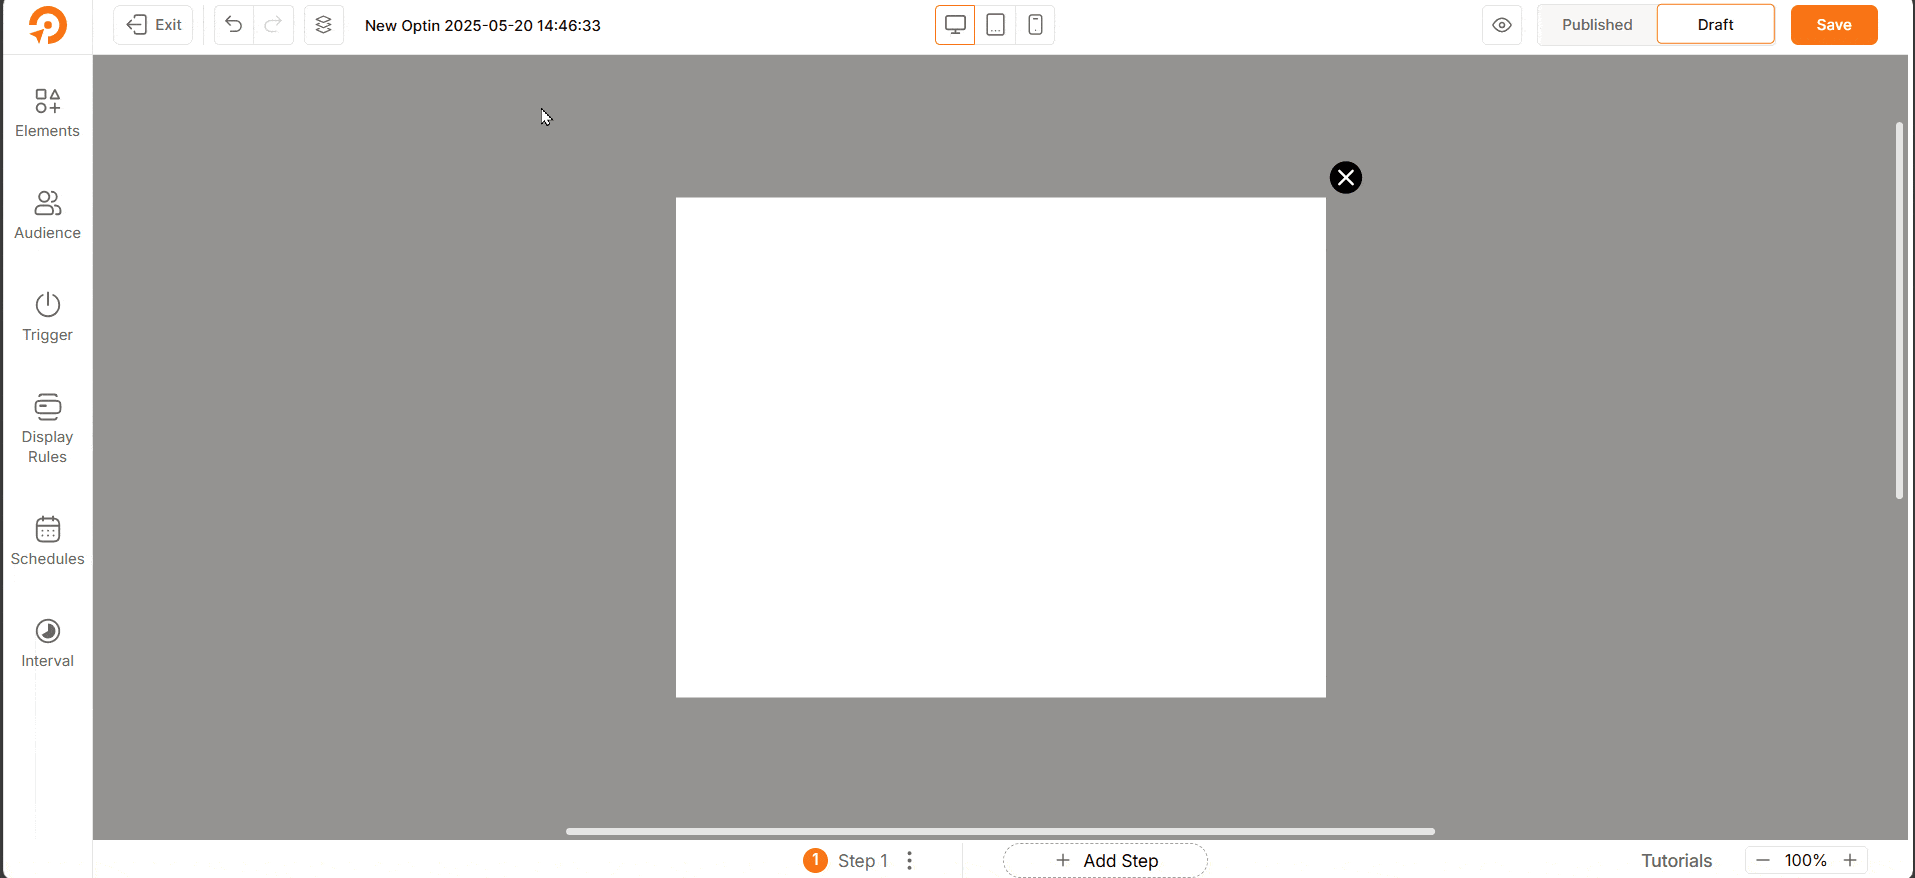Preview the optin with eye icon
This screenshot has width=1915, height=878.
(x=1502, y=25)
